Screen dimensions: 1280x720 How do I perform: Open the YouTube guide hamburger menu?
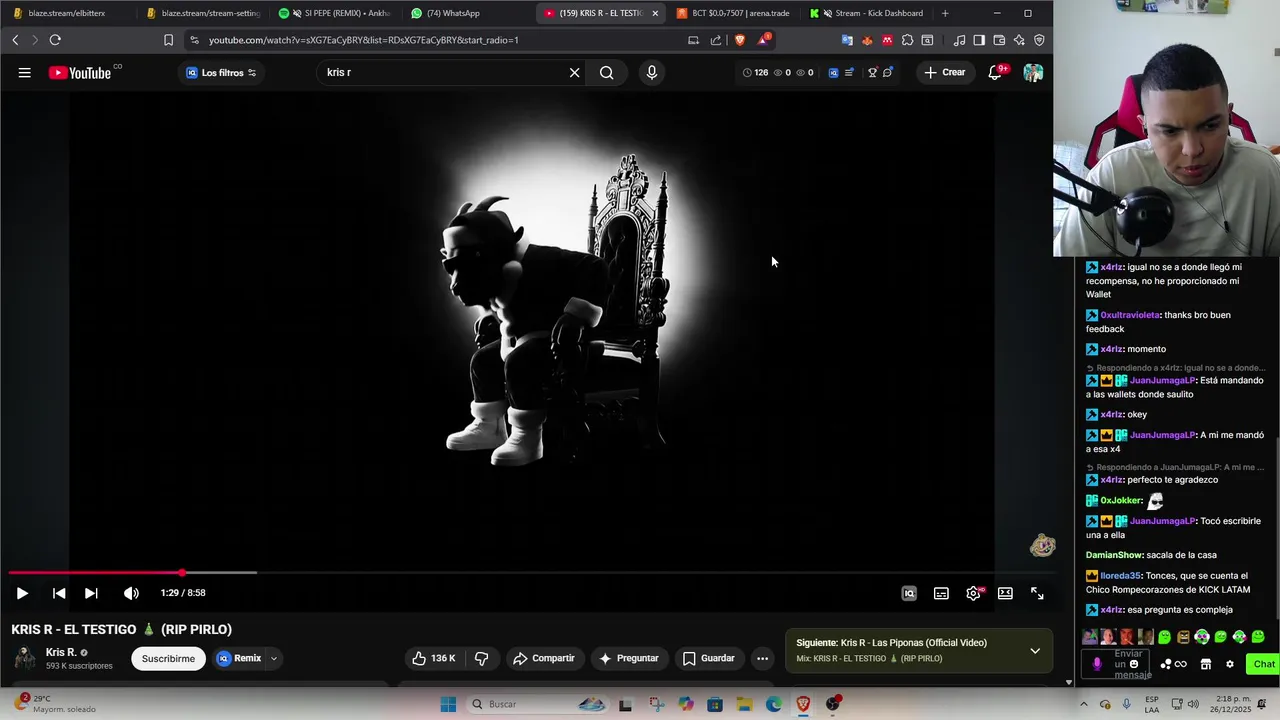click(x=24, y=73)
